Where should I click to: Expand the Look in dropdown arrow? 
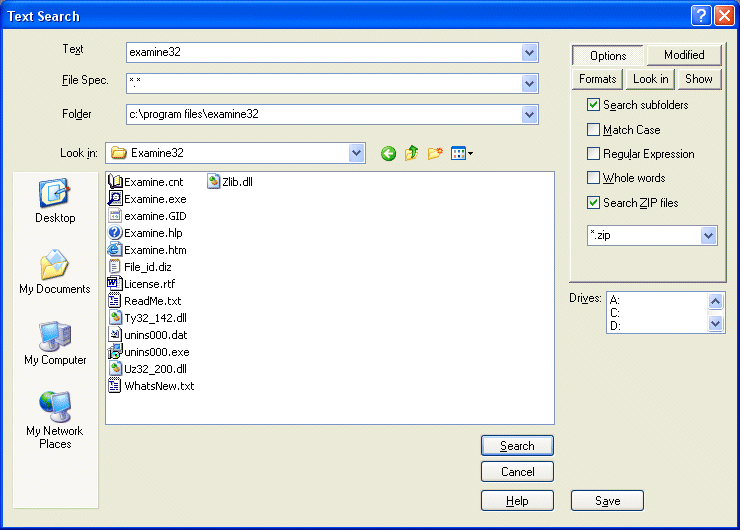coord(356,153)
